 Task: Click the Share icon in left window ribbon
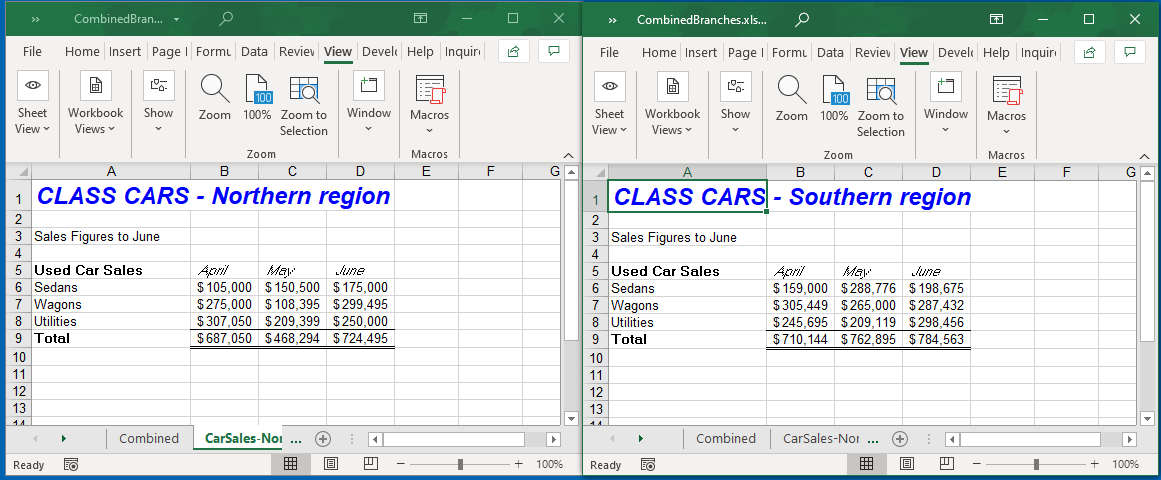pos(514,52)
